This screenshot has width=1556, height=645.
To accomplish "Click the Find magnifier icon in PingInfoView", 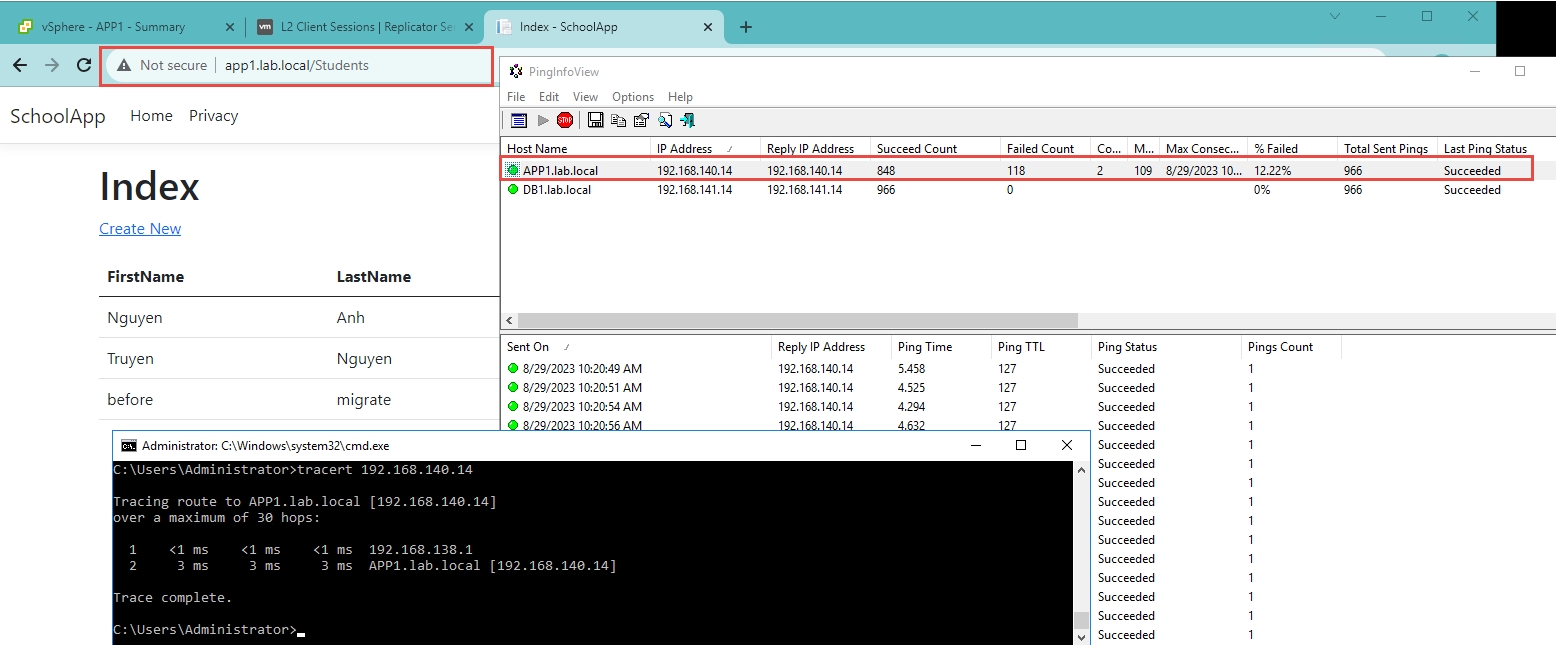I will pyautogui.click(x=664, y=120).
